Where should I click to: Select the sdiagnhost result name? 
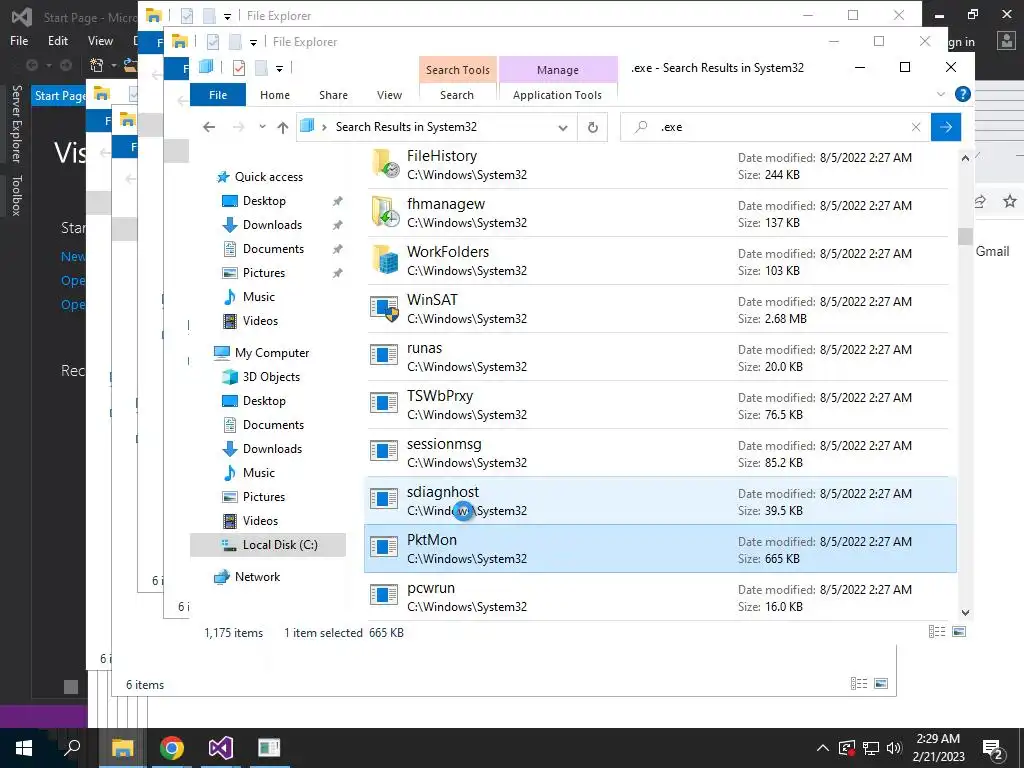pos(443,492)
